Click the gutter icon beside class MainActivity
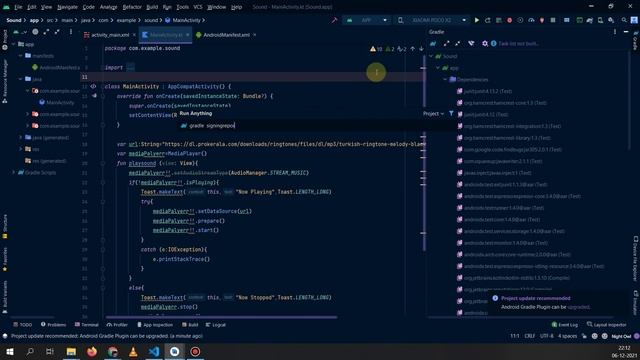The height and width of the screenshot is (360, 640). click(x=93, y=87)
